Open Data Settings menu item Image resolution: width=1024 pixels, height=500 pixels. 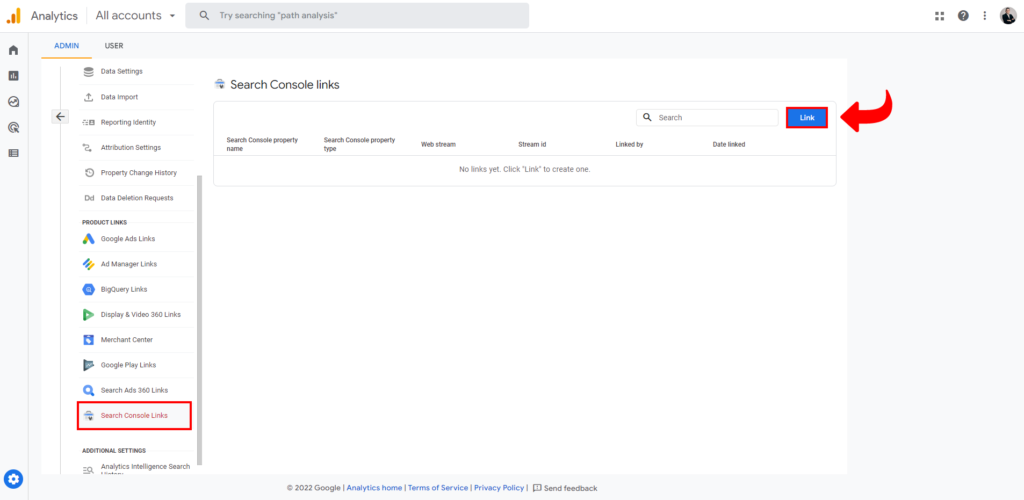[x=121, y=71]
